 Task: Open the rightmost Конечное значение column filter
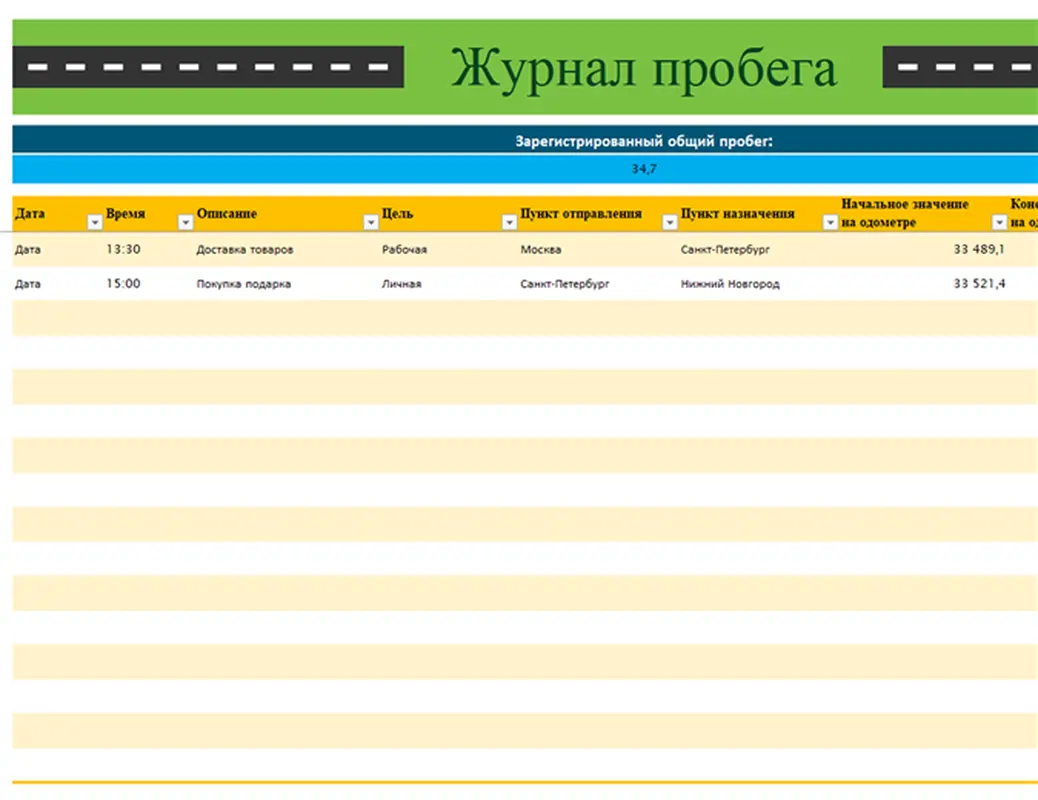1032,222
